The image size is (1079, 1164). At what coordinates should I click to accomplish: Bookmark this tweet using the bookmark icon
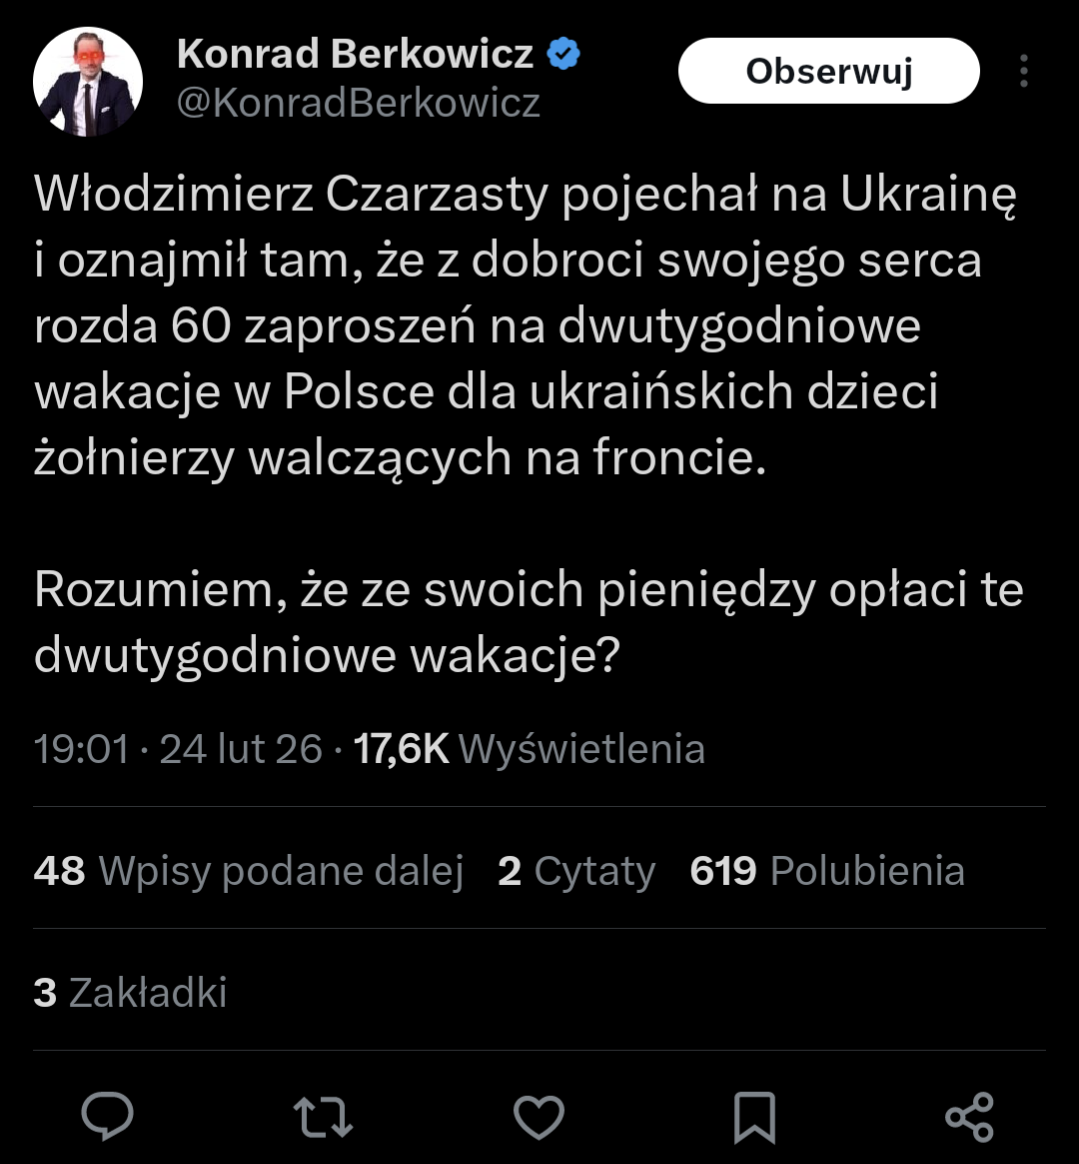tap(754, 1117)
